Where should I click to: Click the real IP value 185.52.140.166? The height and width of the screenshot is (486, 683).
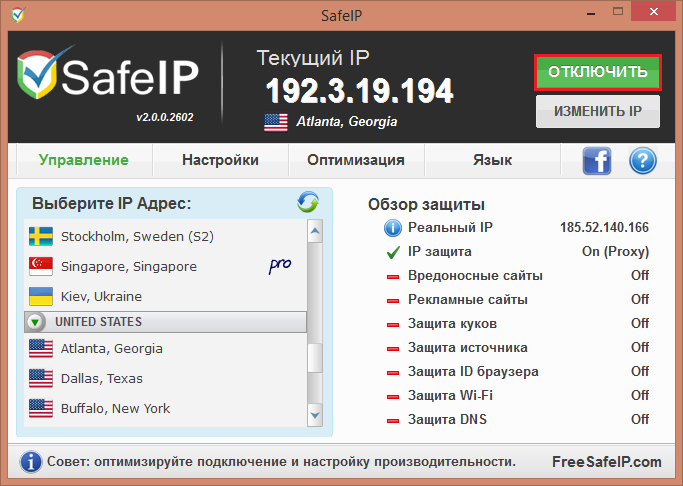604,227
